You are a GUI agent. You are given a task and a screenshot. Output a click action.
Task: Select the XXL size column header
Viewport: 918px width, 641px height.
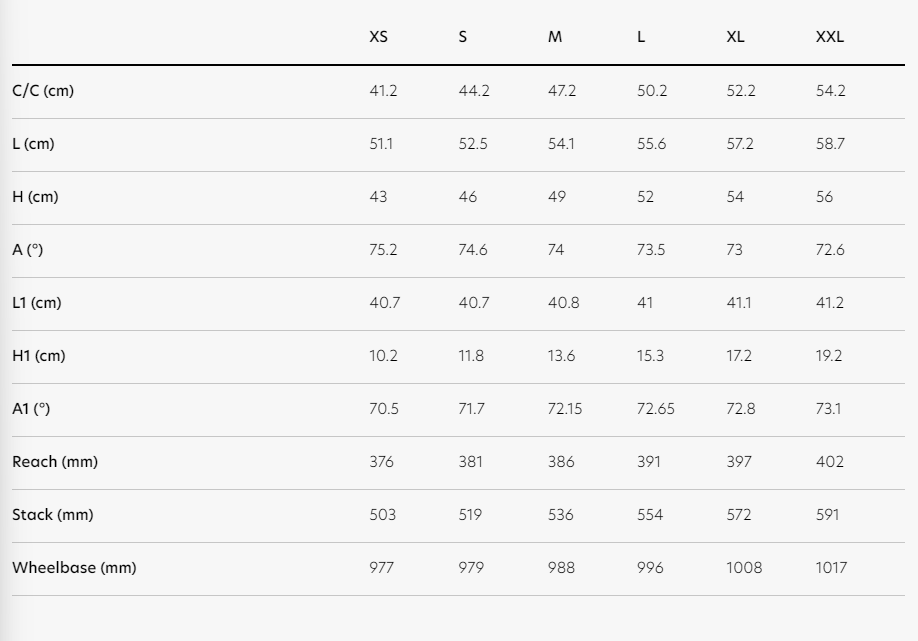[830, 37]
